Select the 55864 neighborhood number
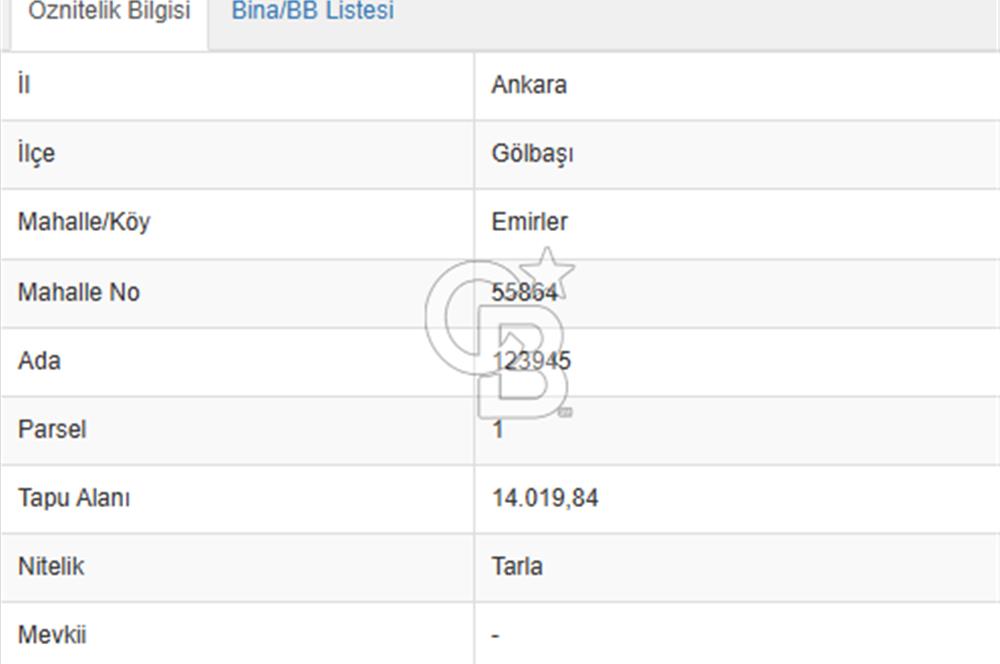Viewport: 1000px width, 664px height. [524, 293]
